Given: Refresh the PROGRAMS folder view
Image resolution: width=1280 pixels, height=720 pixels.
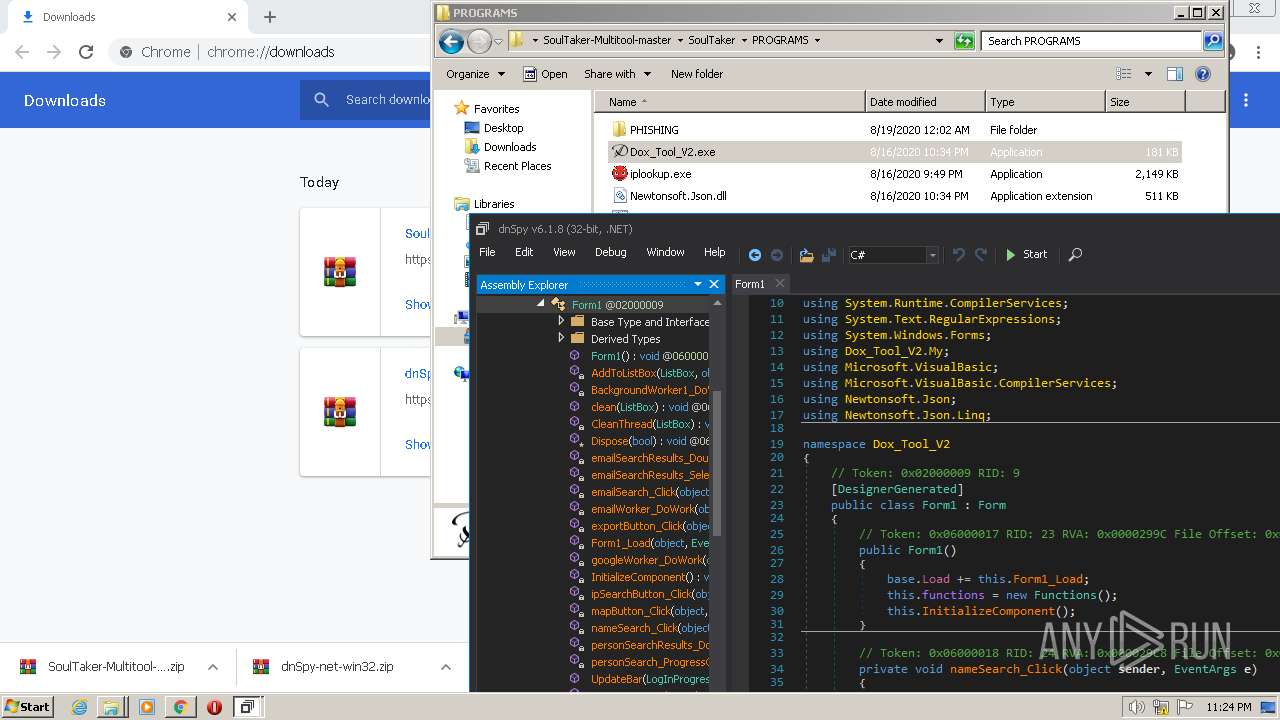Looking at the screenshot, I should (964, 41).
